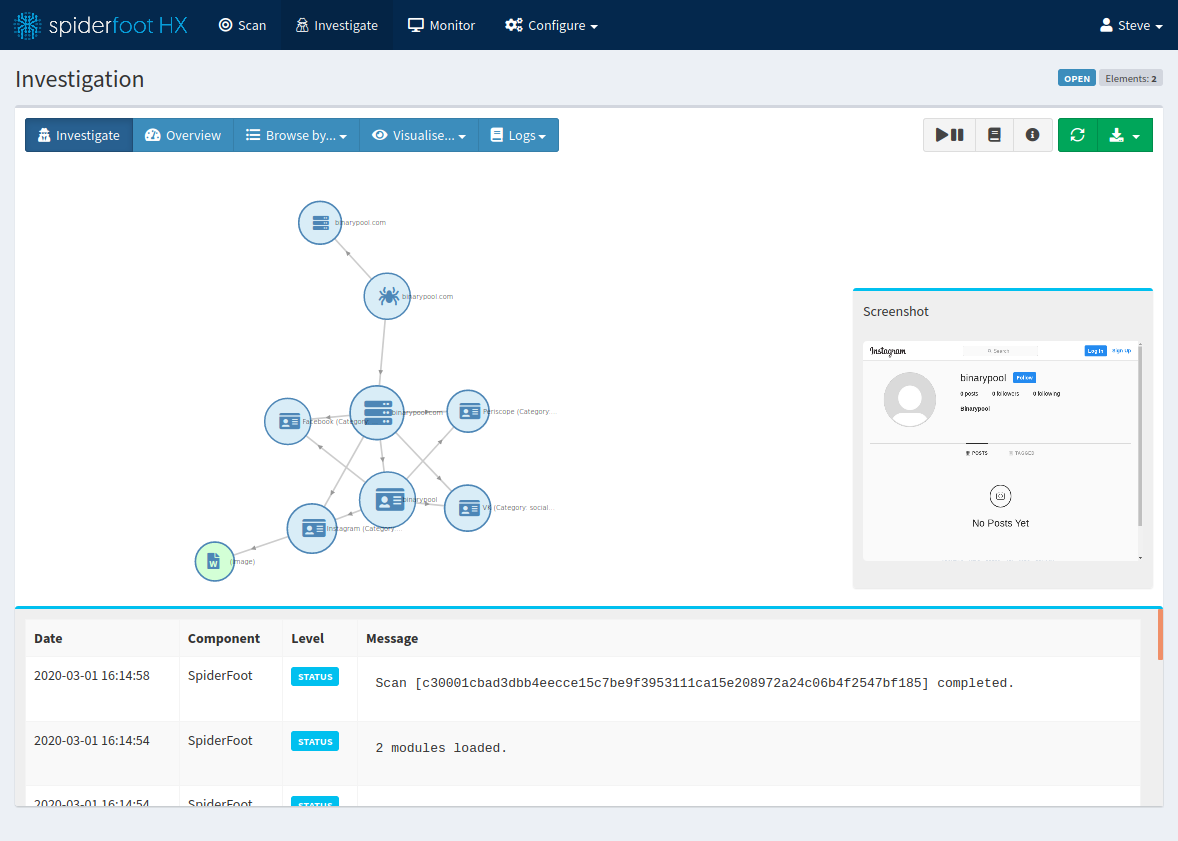Open the Scan menu in navbar
1178x841 pixels.
click(x=242, y=25)
